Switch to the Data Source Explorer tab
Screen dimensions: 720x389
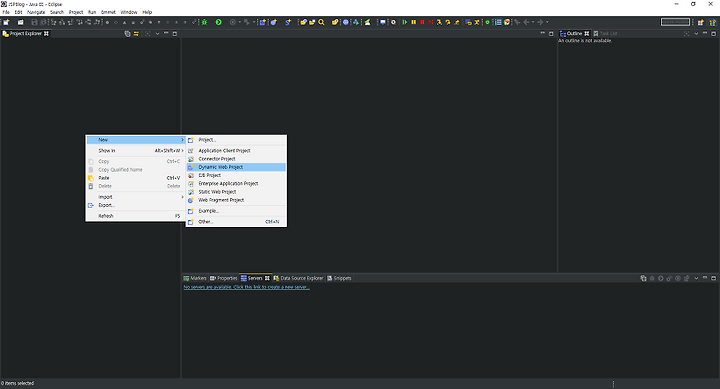pyautogui.click(x=298, y=278)
